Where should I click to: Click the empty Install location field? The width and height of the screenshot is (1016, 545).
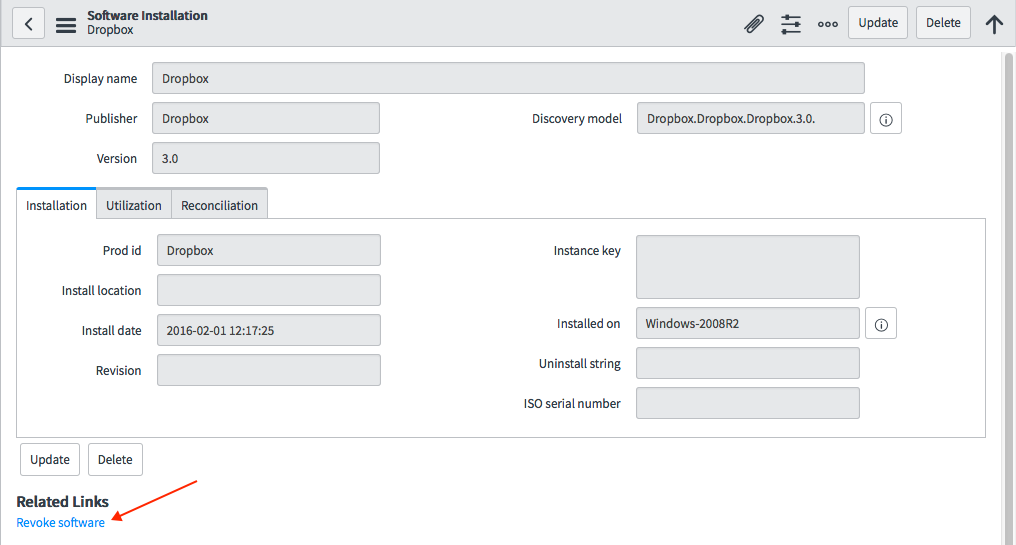click(268, 290)
